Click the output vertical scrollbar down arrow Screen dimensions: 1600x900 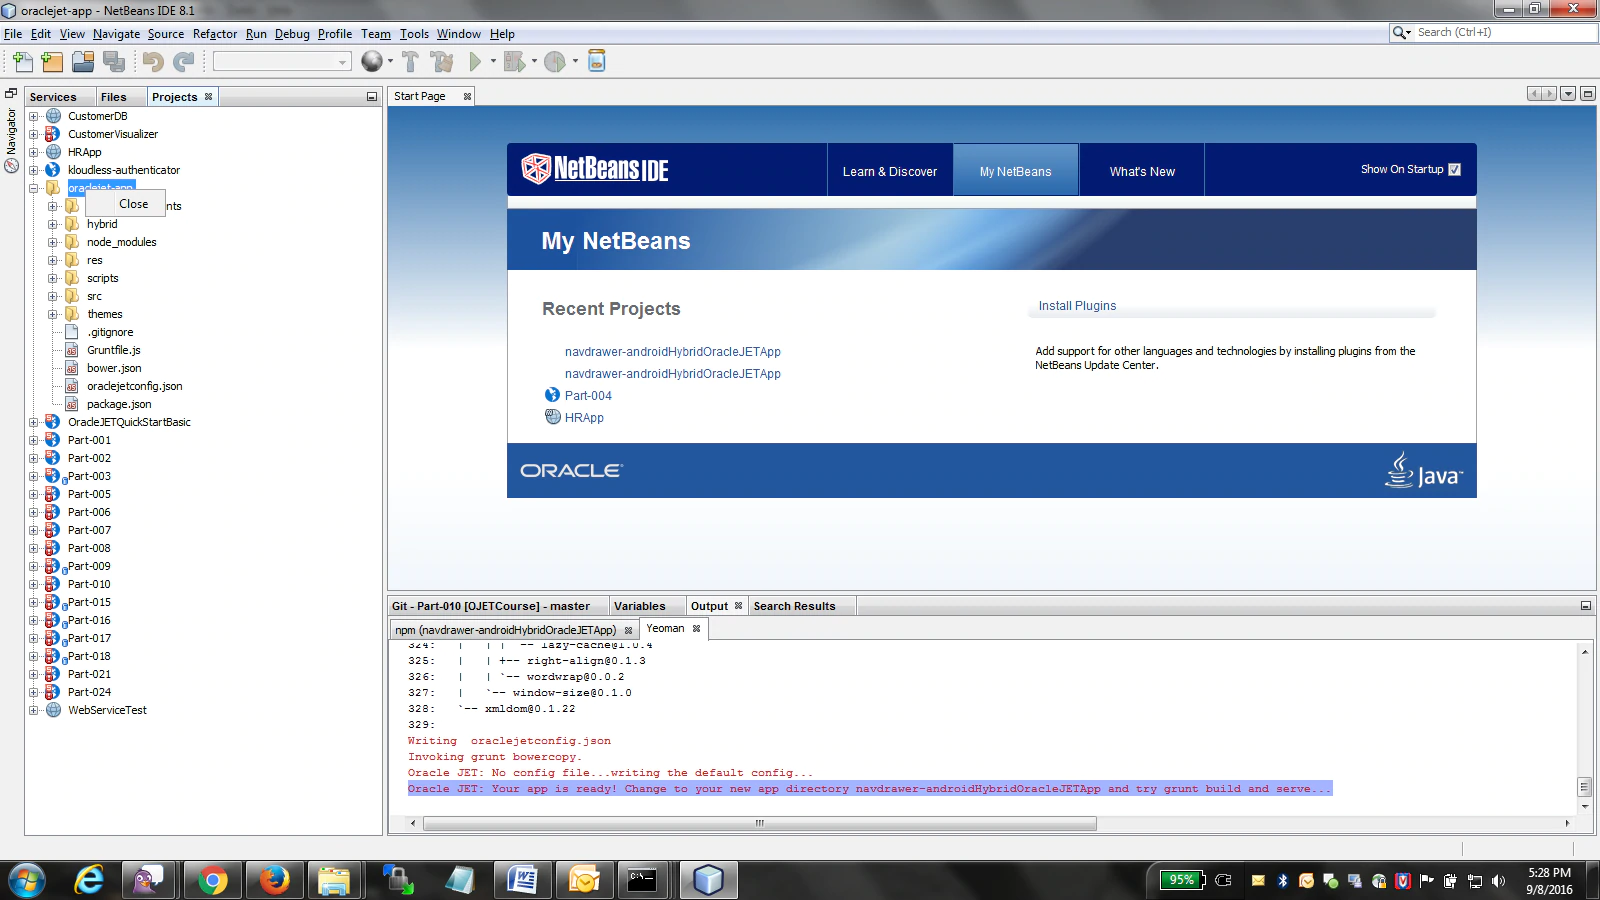tap(1584, 806)
